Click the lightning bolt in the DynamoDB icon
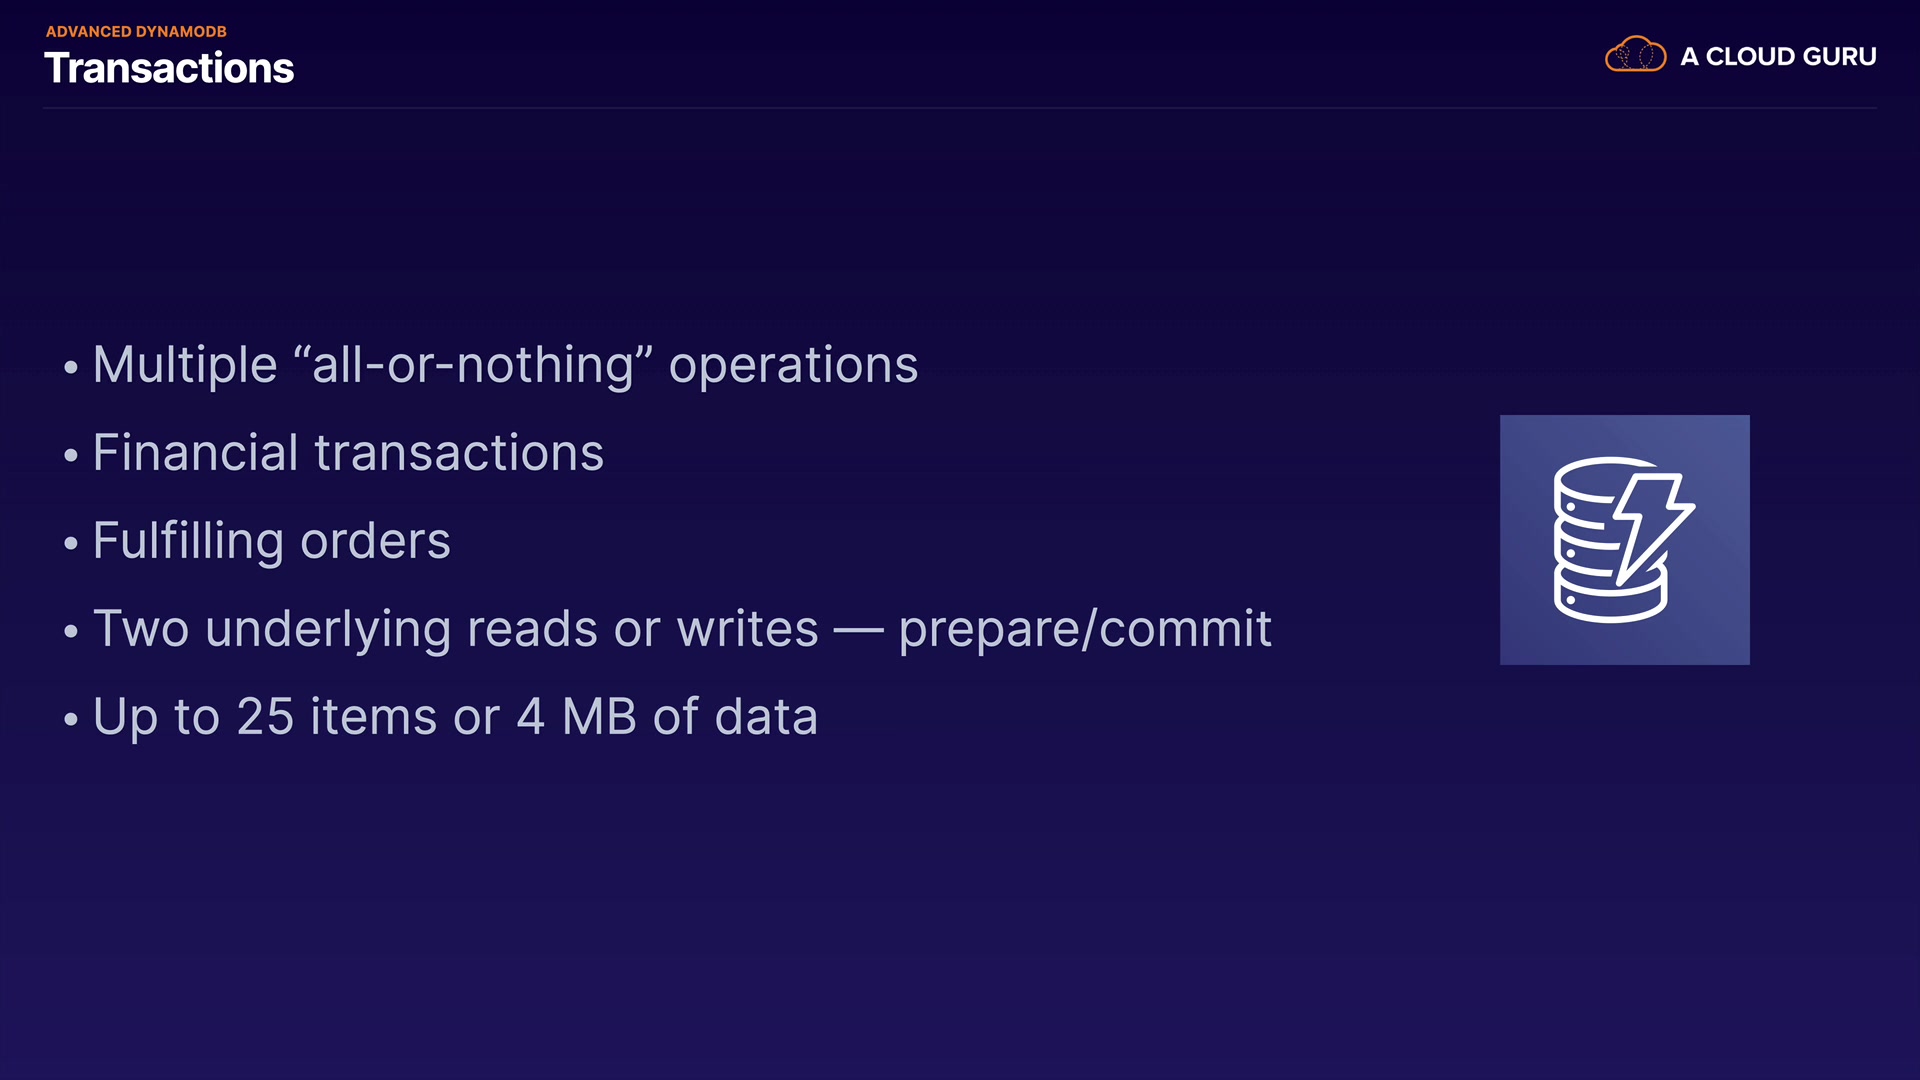 tap(1652, 522)
